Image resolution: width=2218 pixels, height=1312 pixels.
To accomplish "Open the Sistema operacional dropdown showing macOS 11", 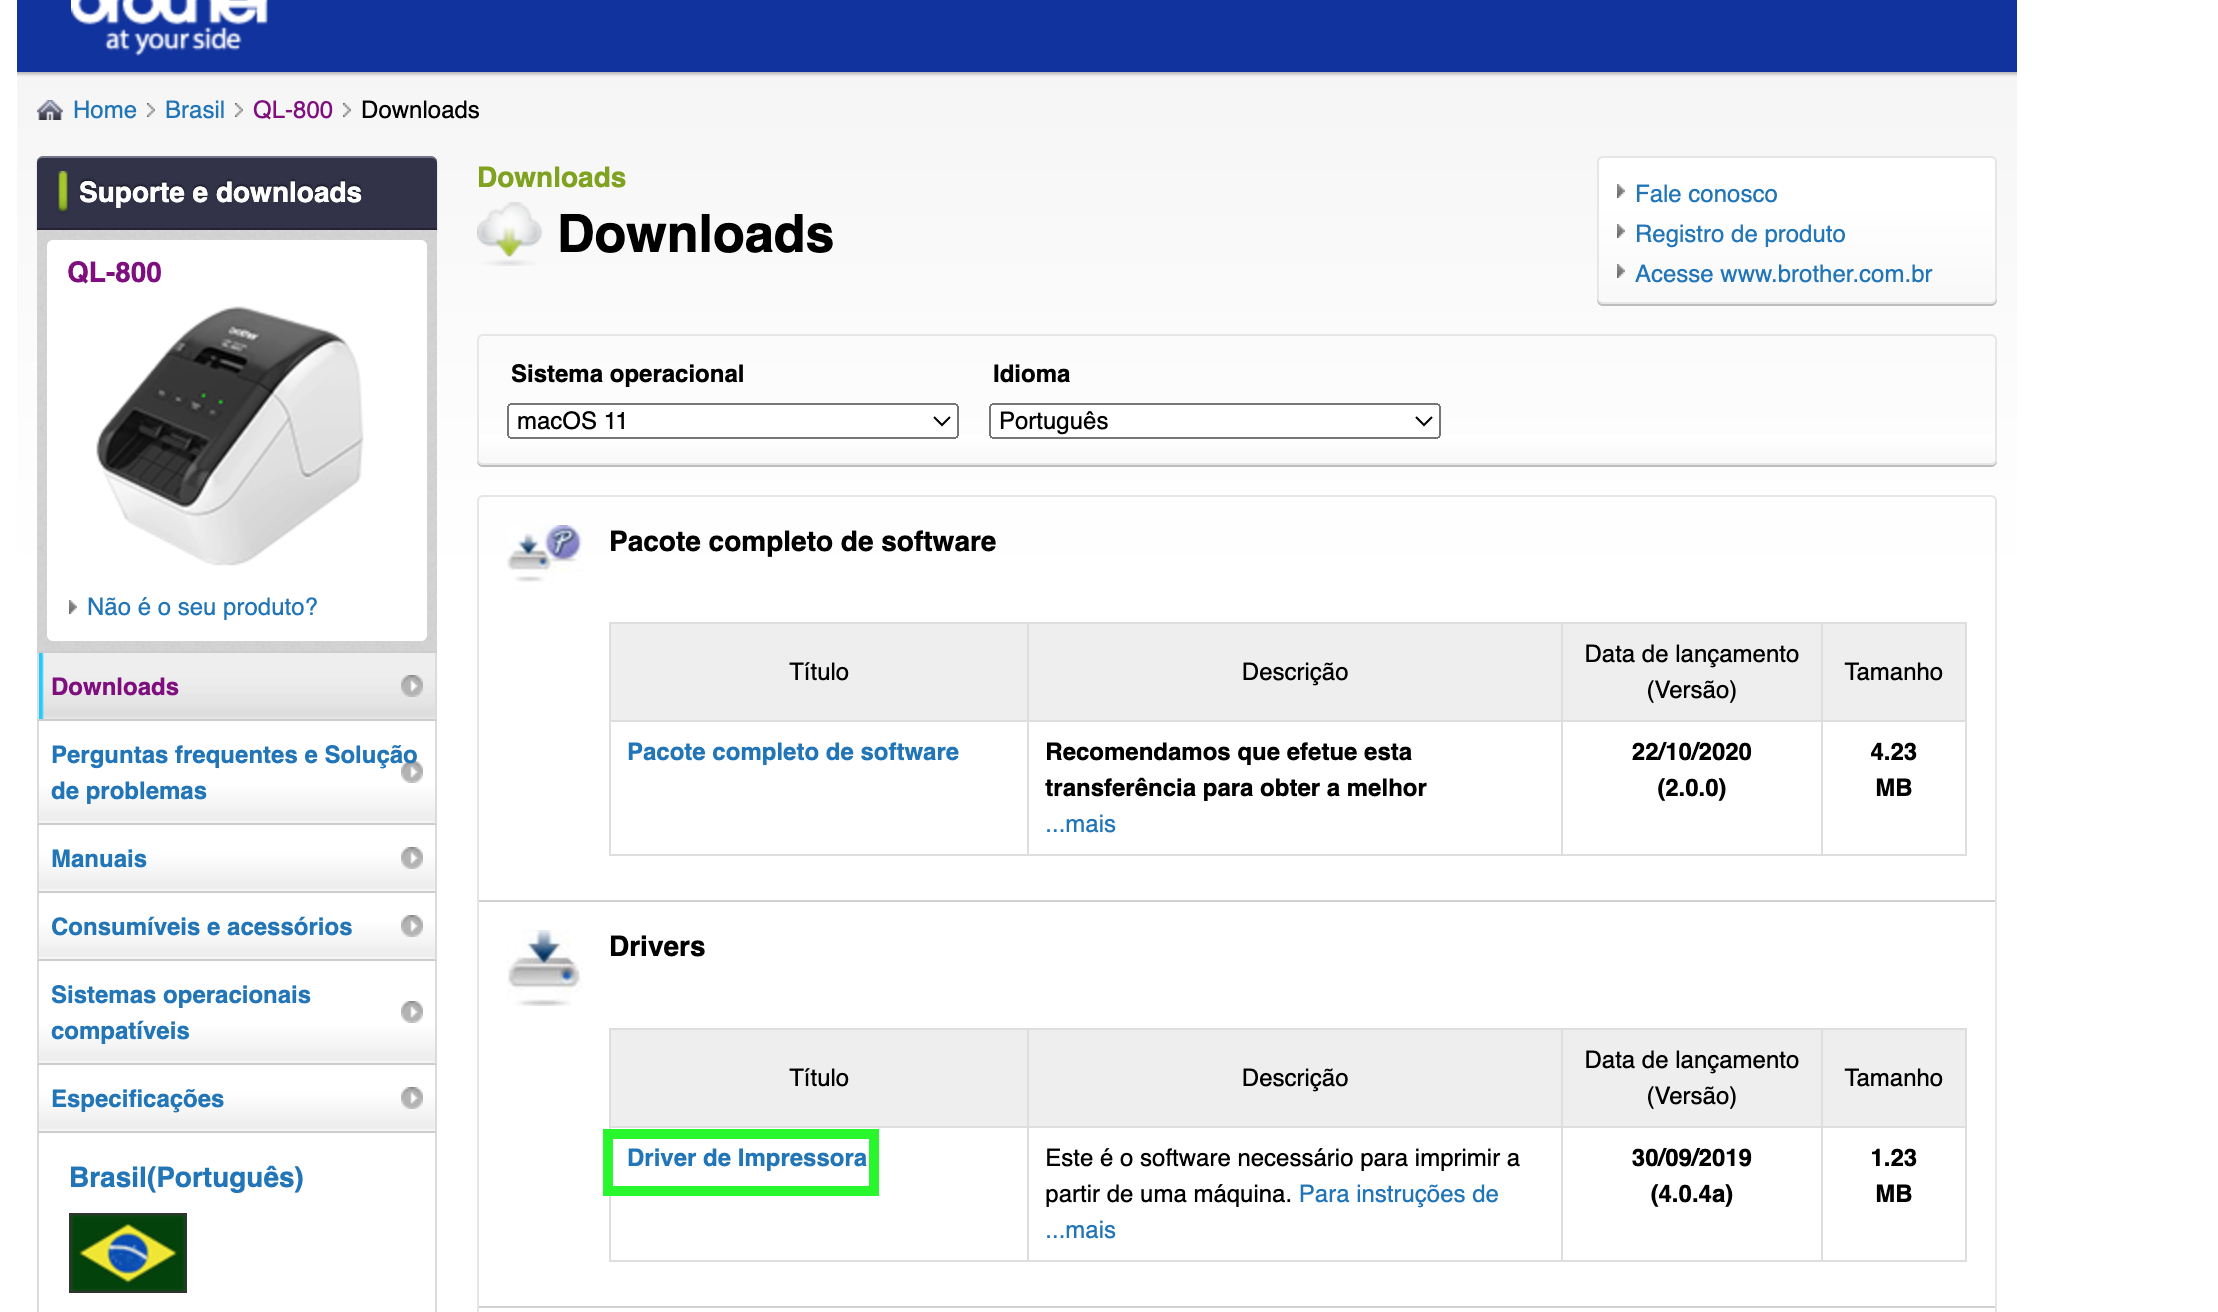I will [x=733, y=421].
